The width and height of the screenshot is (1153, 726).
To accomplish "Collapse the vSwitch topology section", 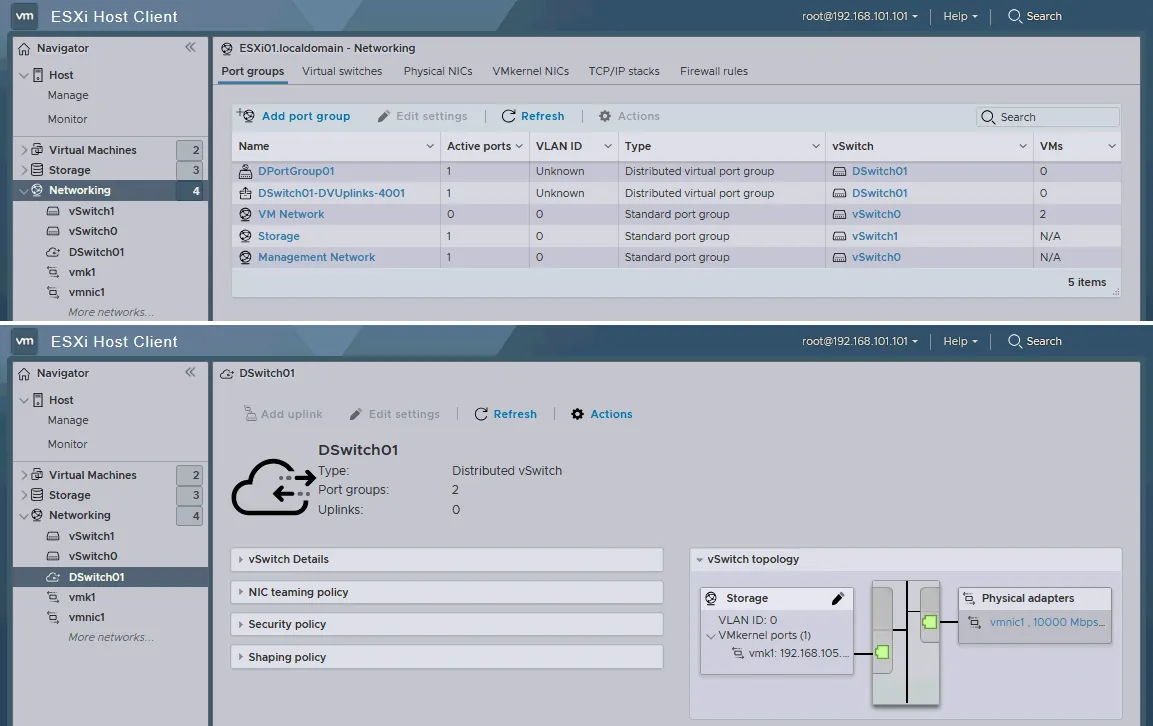I will (699, 560).
